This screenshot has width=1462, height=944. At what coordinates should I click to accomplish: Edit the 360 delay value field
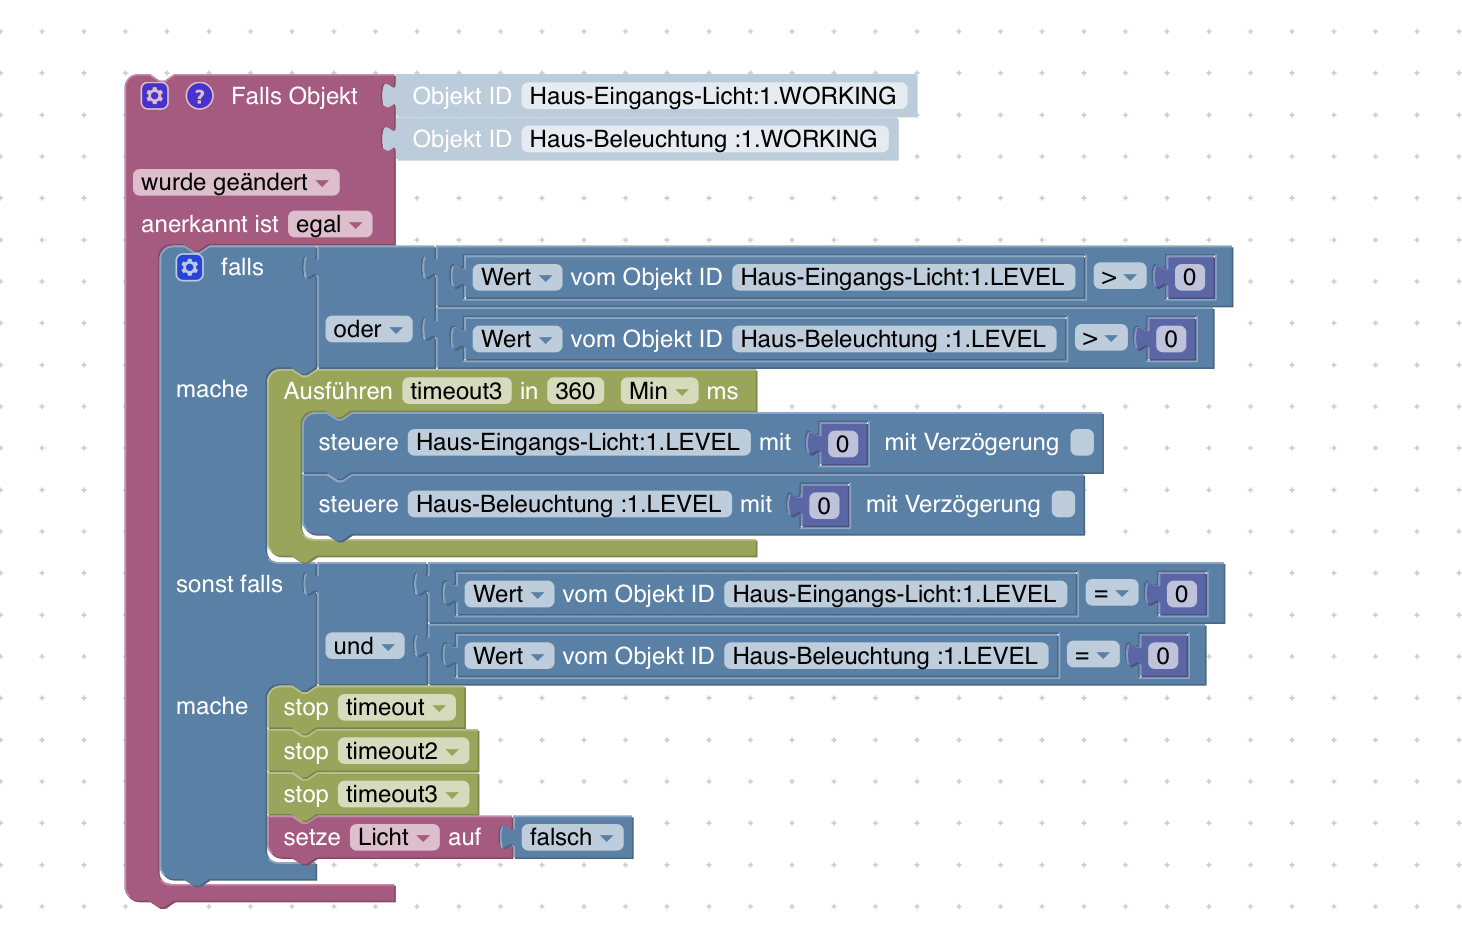(x=575, y=391)
